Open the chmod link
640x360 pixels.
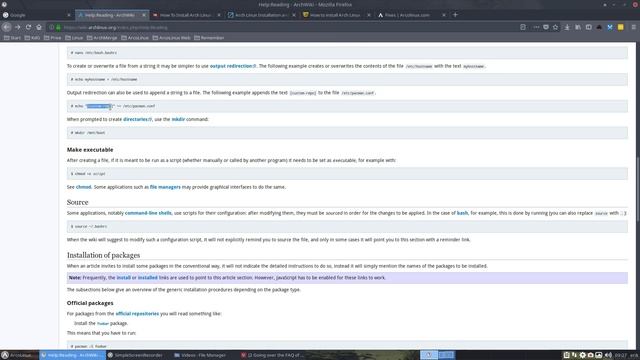[83, 187]
